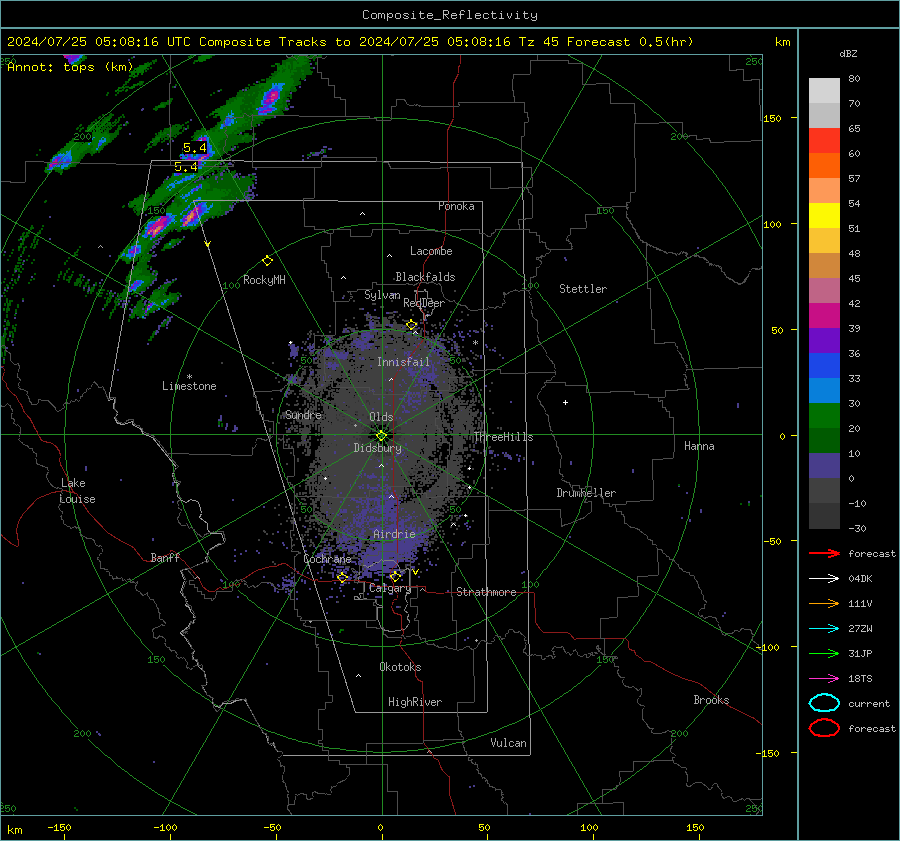Click the Sundre city label

click(x=303, y=414)
